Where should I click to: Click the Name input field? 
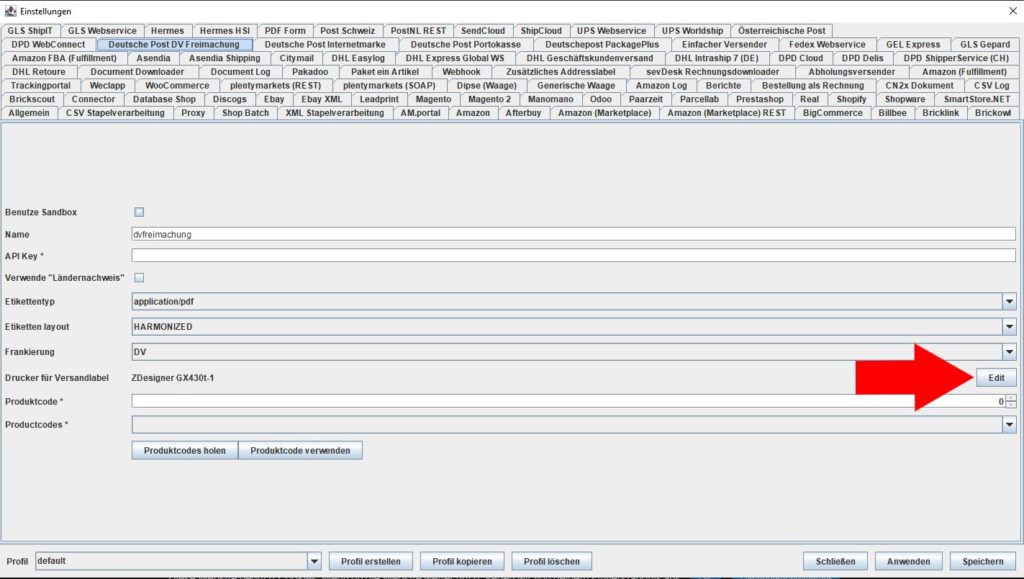pos(573,234)
